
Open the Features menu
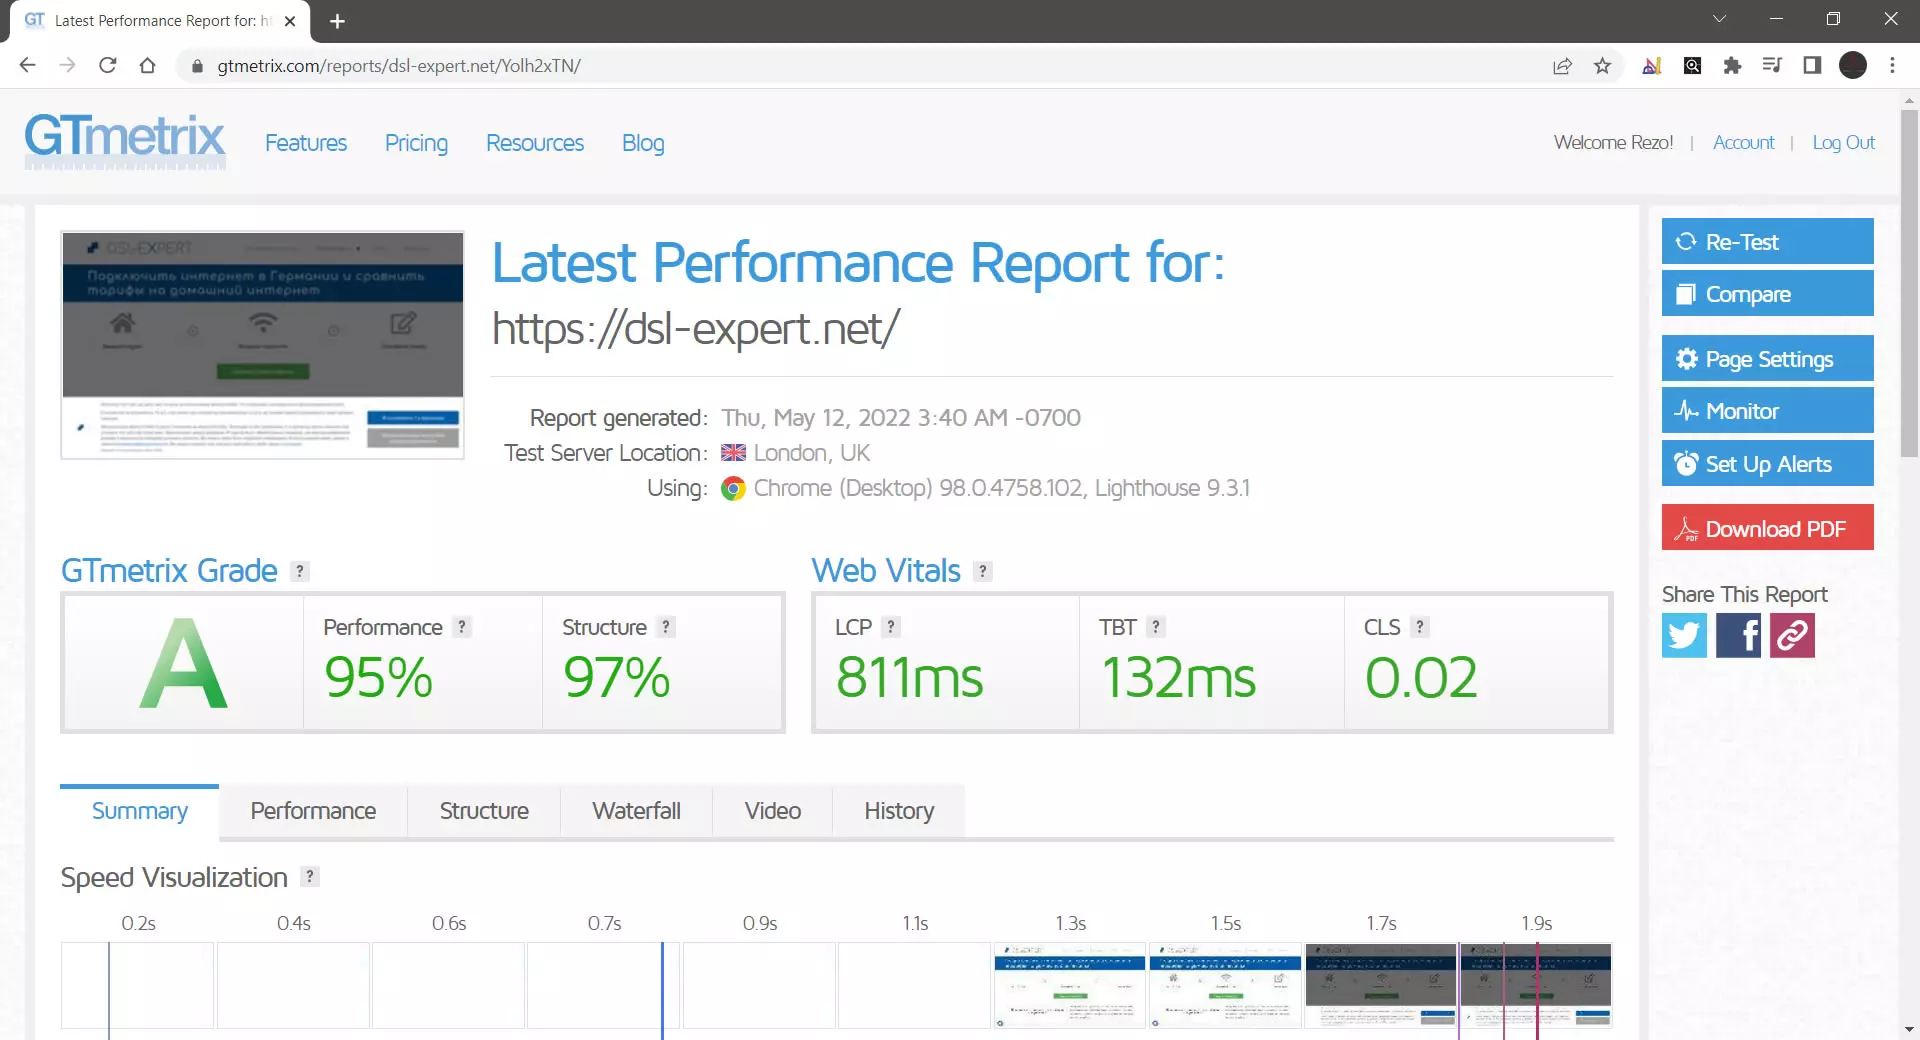306,143
